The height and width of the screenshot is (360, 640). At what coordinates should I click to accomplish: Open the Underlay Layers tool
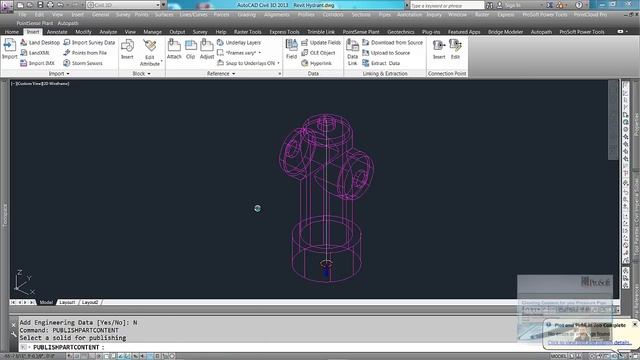click(x=239, y=42)
